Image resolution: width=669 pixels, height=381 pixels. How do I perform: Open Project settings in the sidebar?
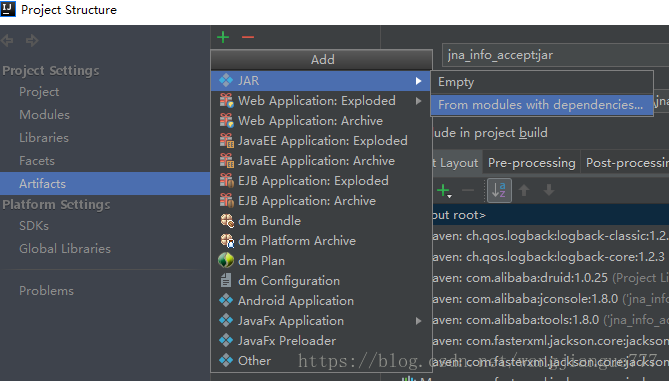pyautogui.click(x=39, y=92)
